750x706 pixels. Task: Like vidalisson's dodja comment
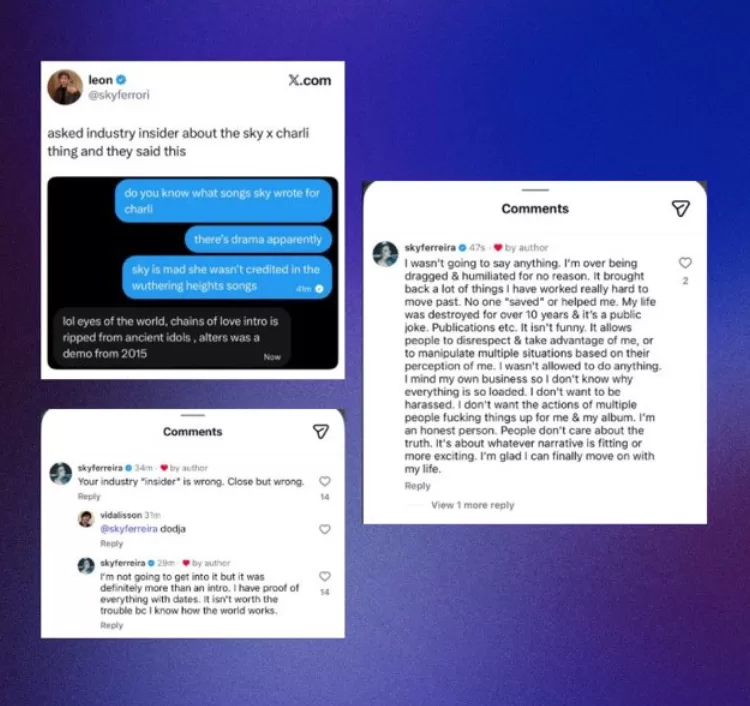point(325,529)
